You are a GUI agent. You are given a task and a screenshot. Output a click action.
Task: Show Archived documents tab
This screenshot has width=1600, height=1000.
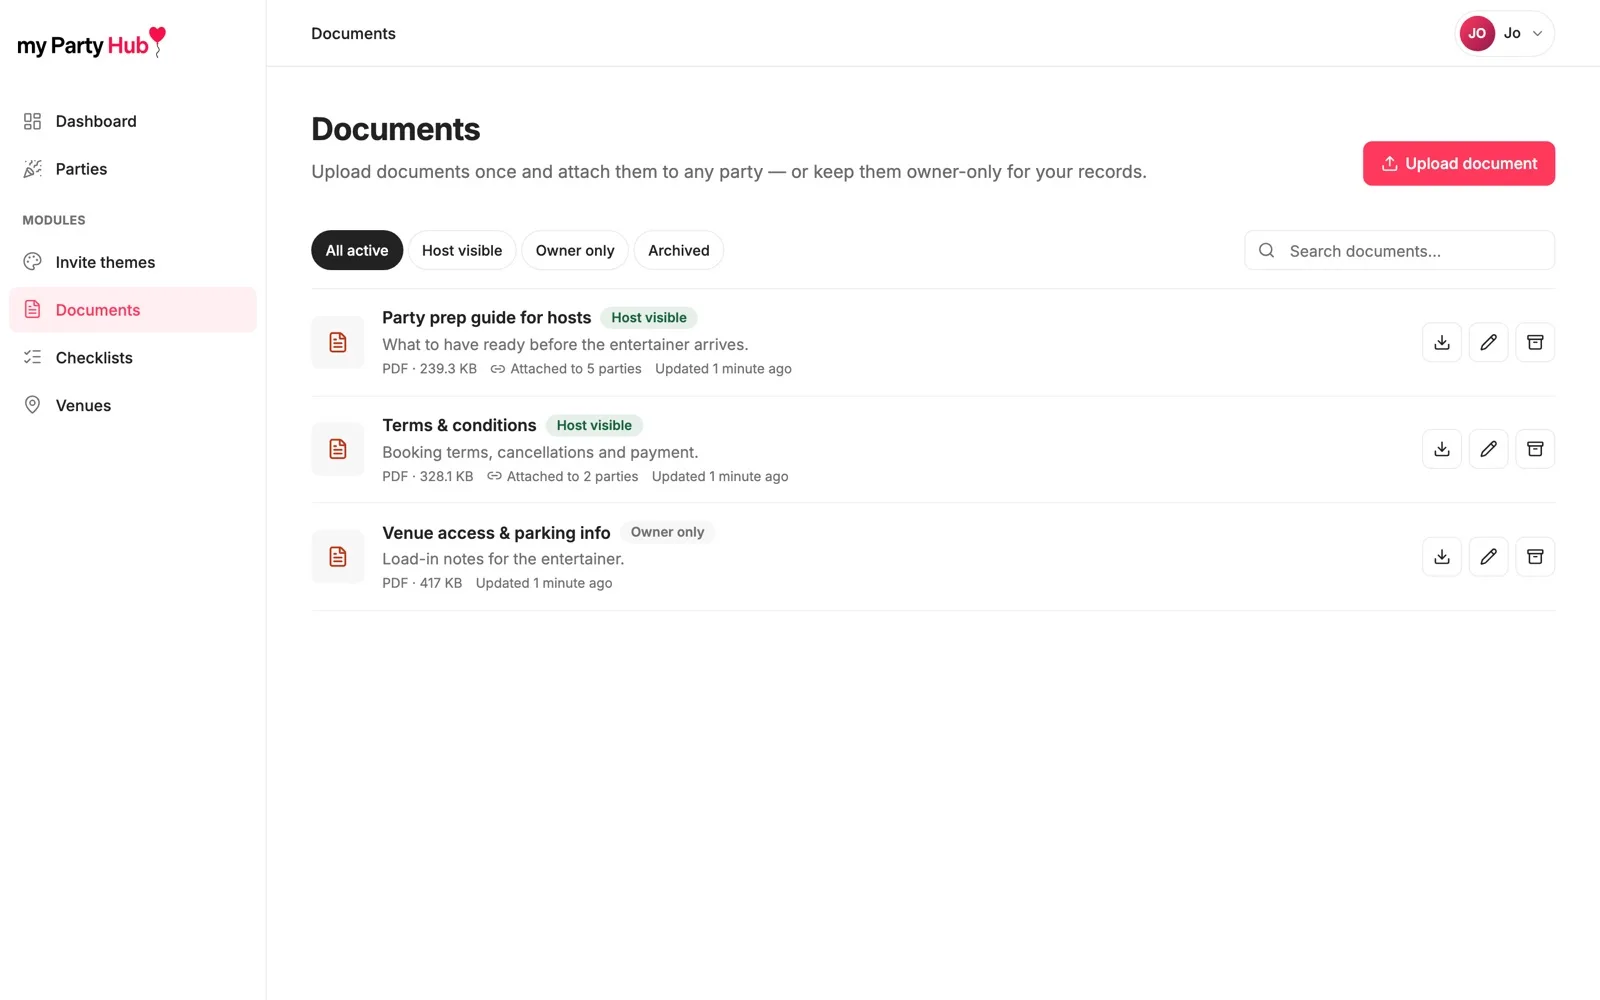[x=678, y=250]
